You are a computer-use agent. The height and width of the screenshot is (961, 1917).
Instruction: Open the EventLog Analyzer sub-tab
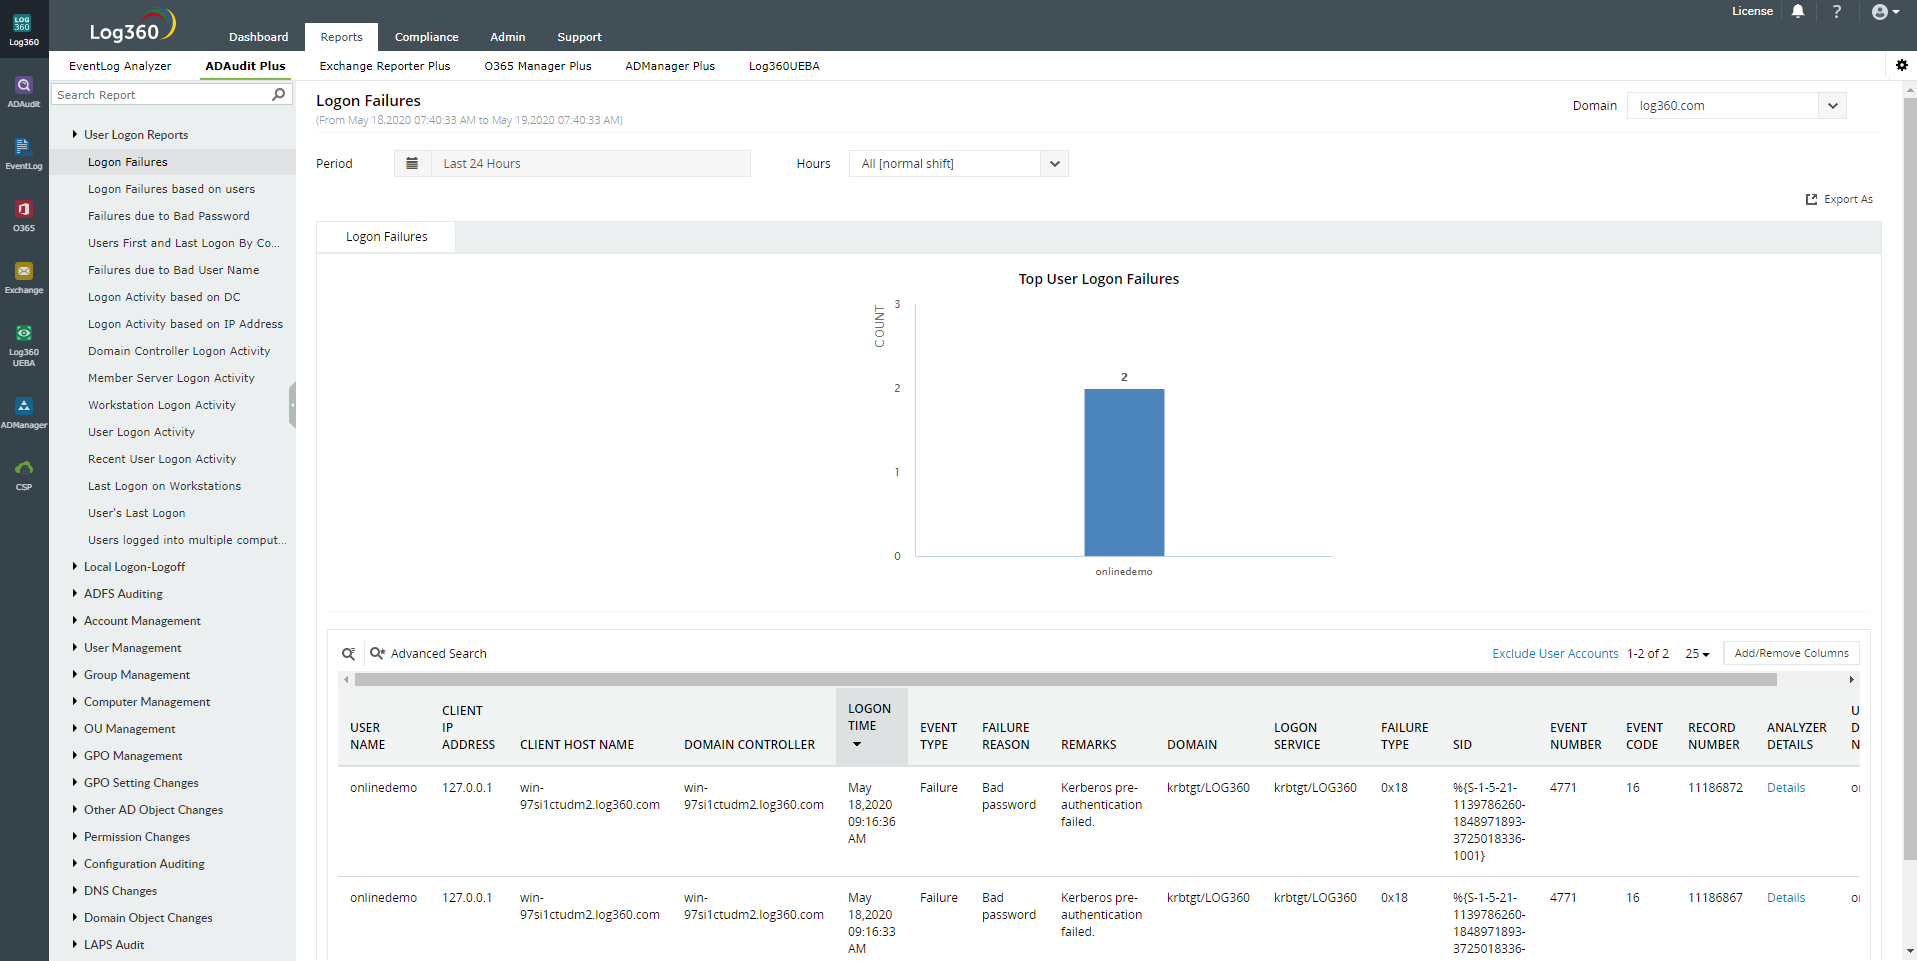120,66
